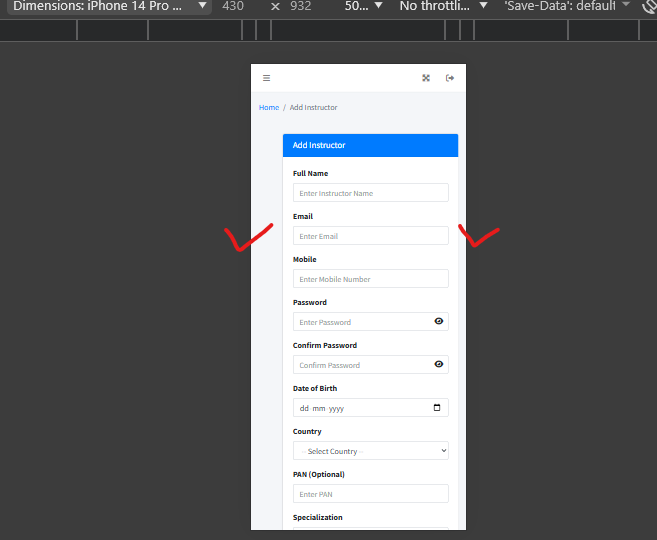Toggle fullscreen using the expand icon
Viewport: 657px width, 540px height.
click(x=426, y=78)
